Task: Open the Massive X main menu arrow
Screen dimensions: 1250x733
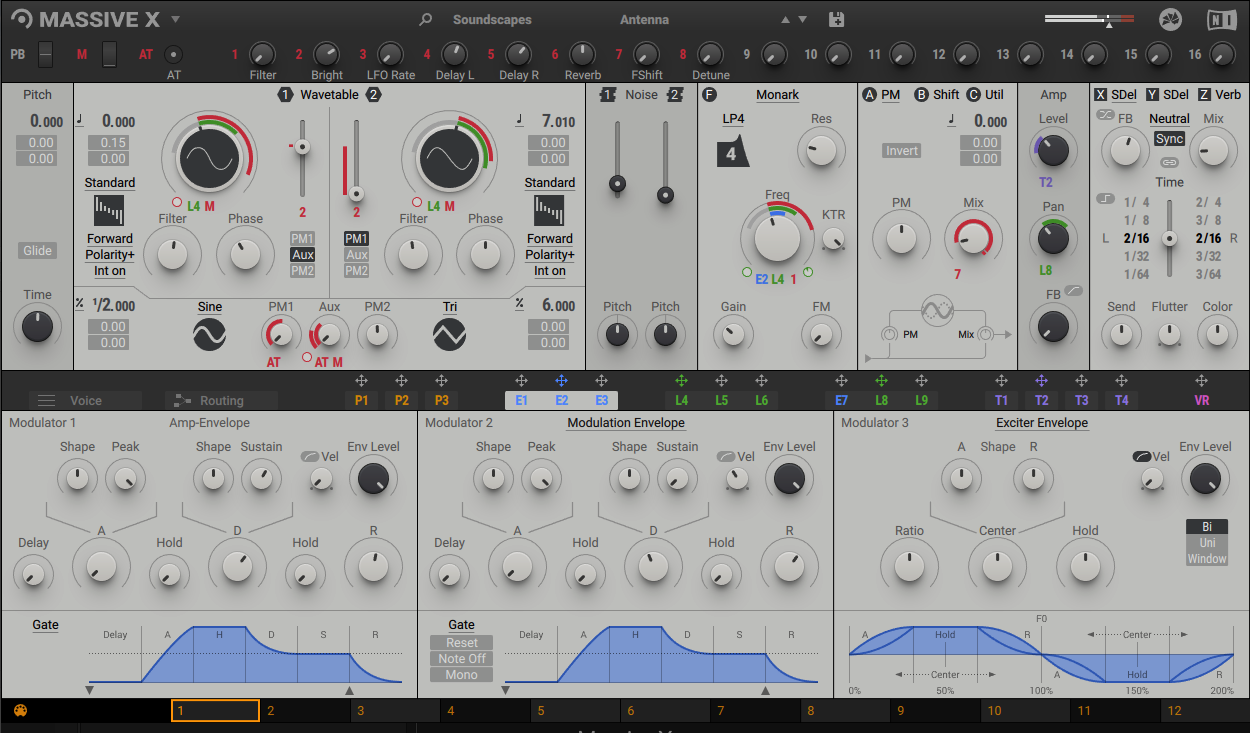Action: [175, 20]
